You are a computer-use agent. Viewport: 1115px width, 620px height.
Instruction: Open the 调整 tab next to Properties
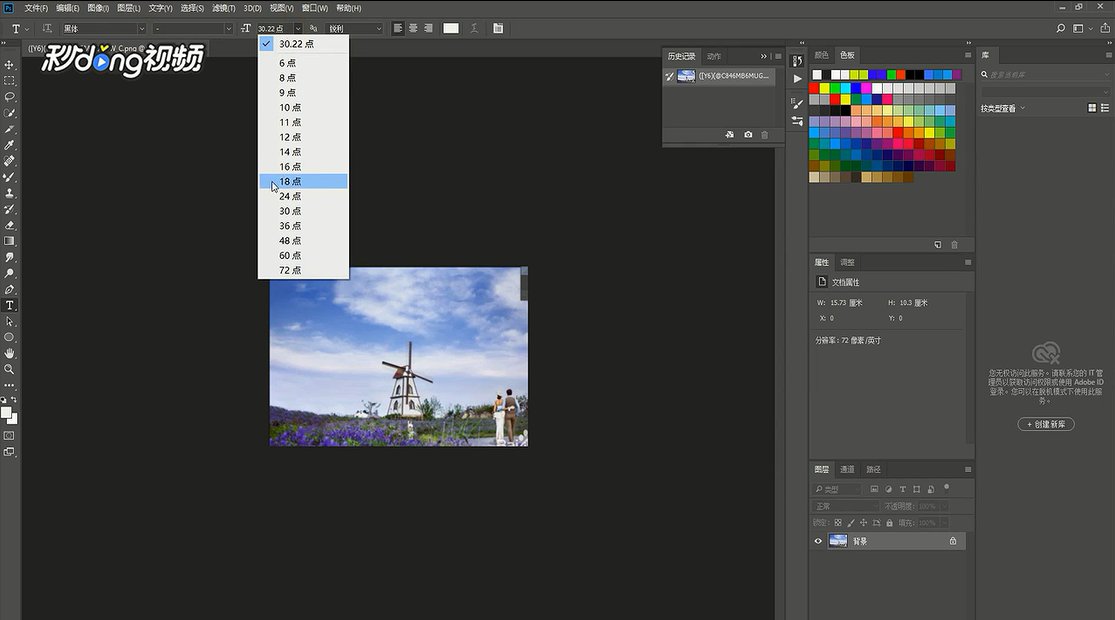pos(847,262)
